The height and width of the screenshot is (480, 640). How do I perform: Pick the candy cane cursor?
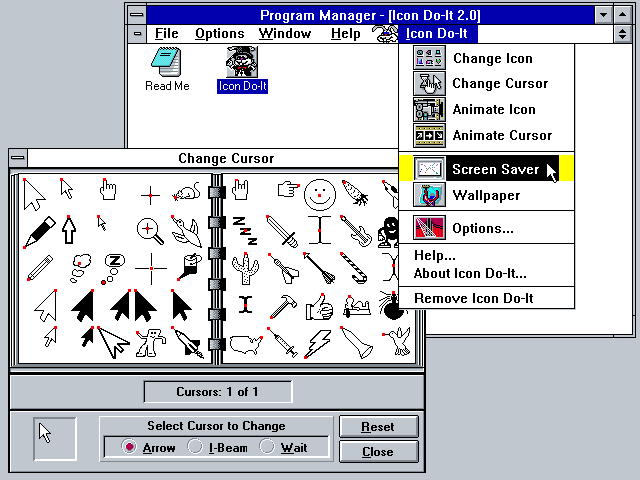pos(354,268)
